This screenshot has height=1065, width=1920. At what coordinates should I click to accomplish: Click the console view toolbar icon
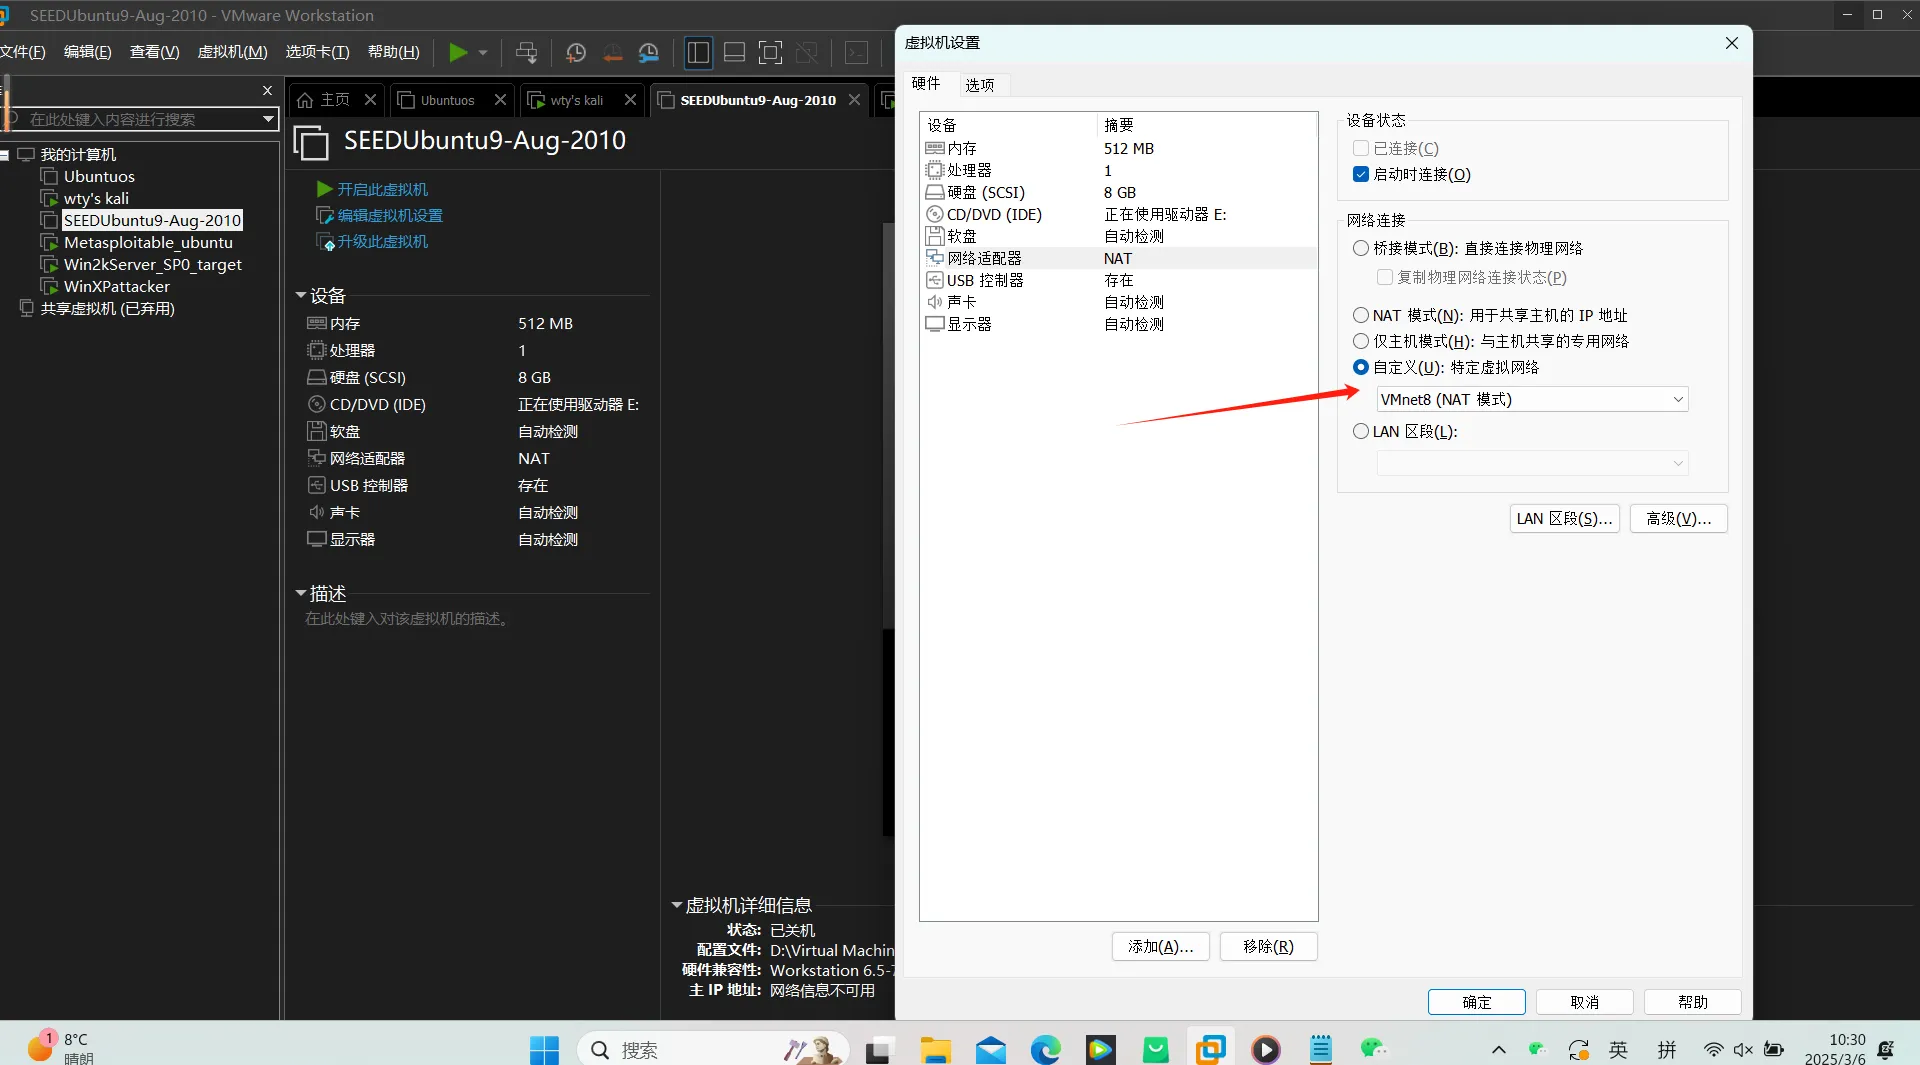tap(857, 52)
